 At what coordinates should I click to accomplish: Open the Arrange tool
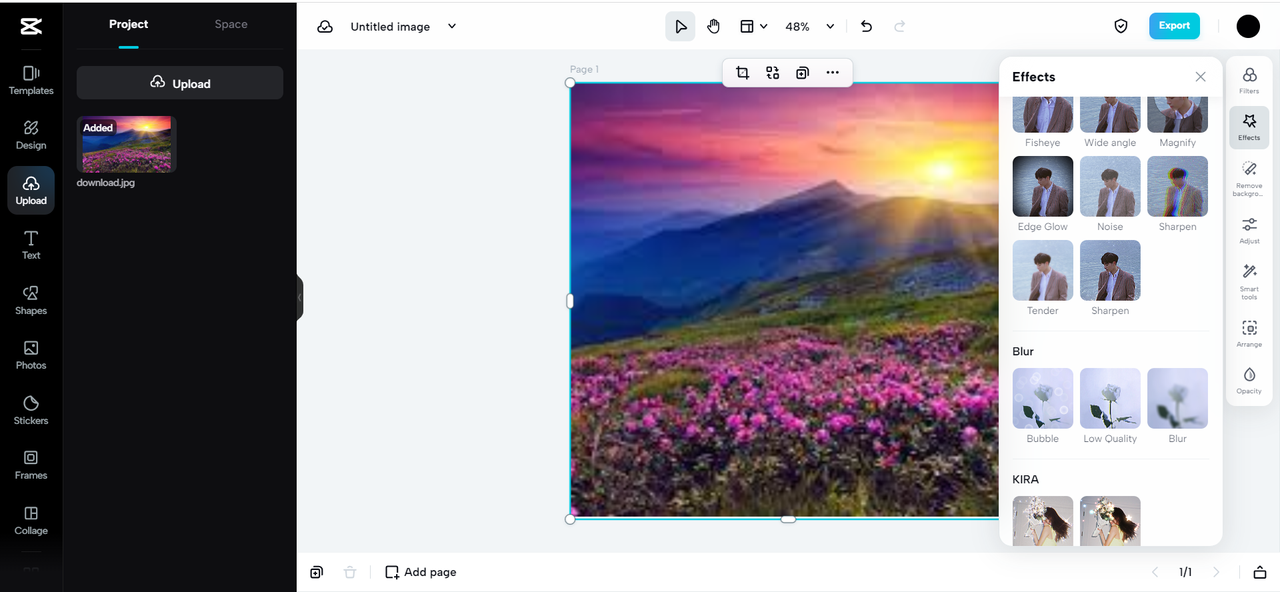click(1249, 334)
